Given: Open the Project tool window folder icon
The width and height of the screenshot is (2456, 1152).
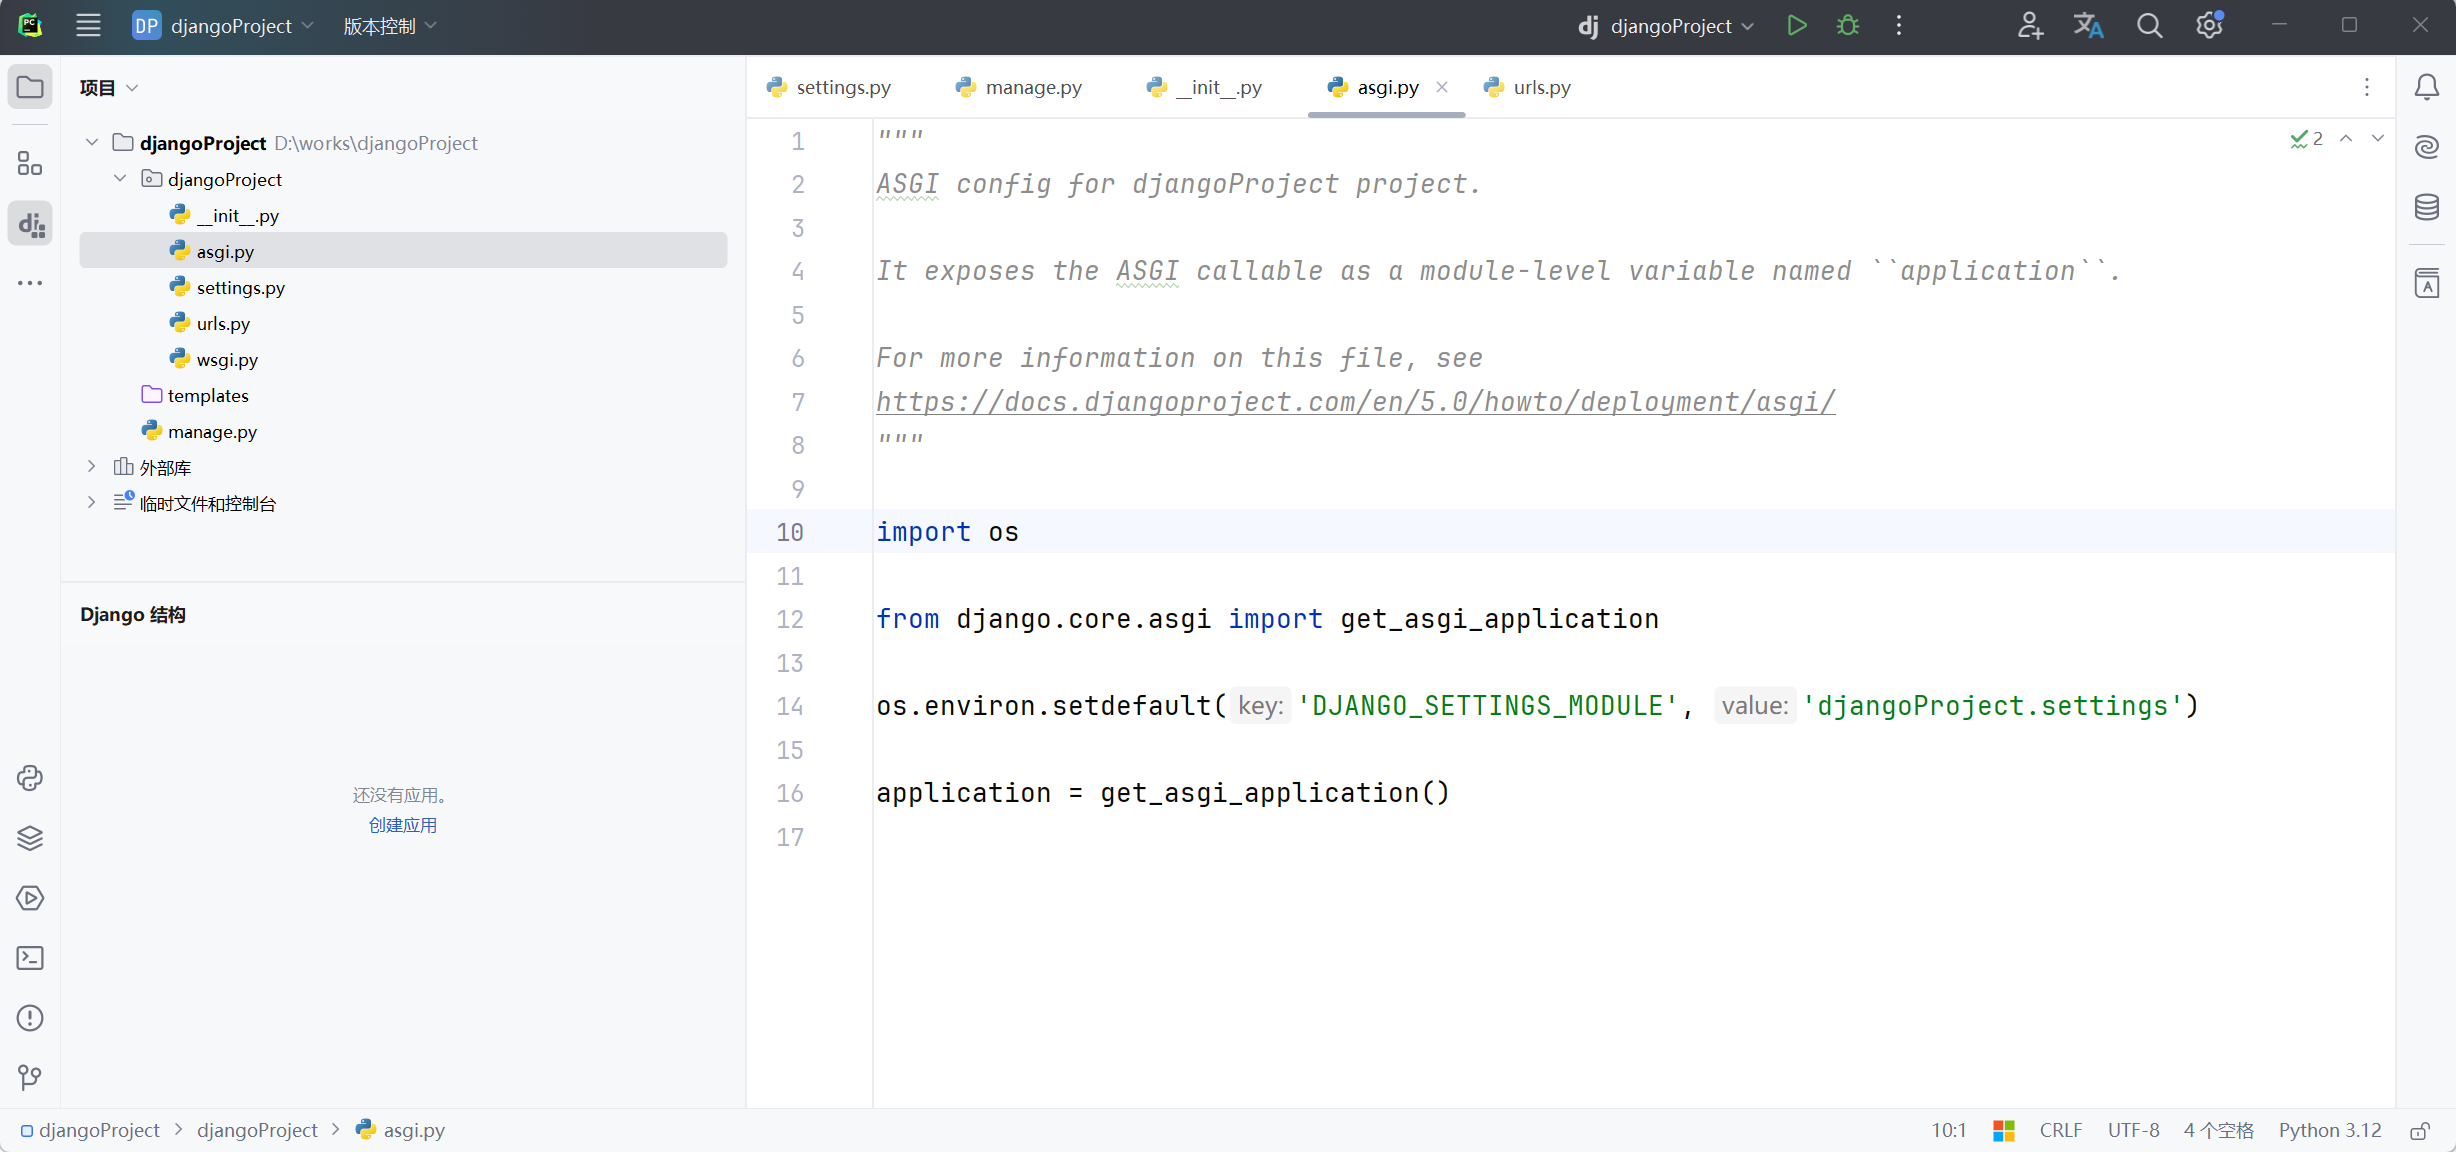Looking at the screenshot, I should [30, 88].
